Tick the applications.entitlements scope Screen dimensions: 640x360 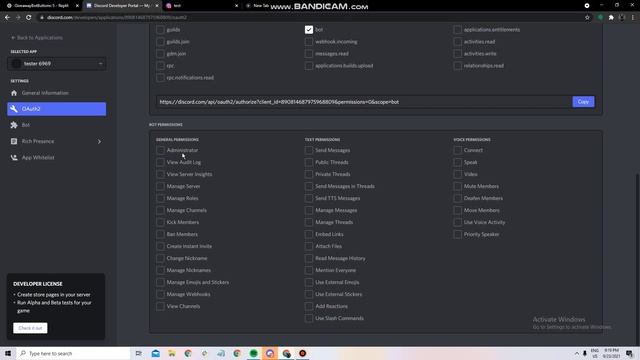[x=457, y=30]
